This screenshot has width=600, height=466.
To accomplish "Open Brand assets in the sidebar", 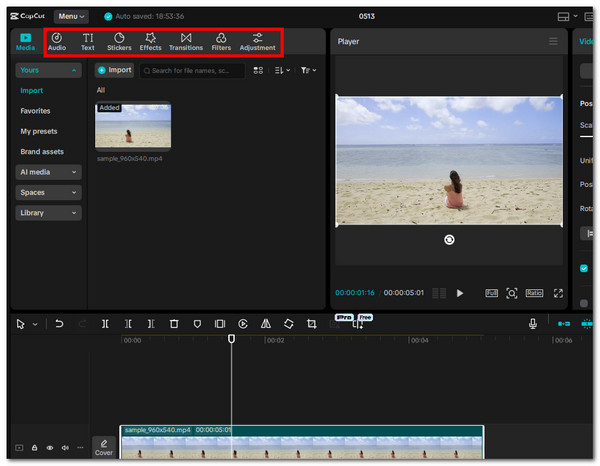I will coord(42,152).
